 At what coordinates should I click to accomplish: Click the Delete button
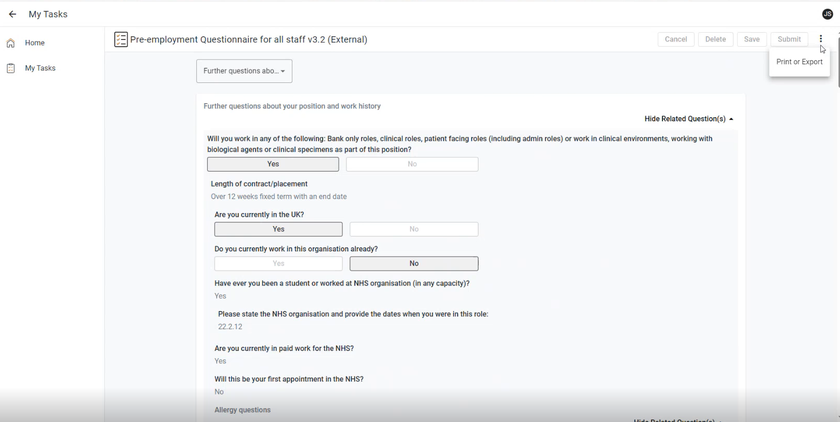point(716,39)
